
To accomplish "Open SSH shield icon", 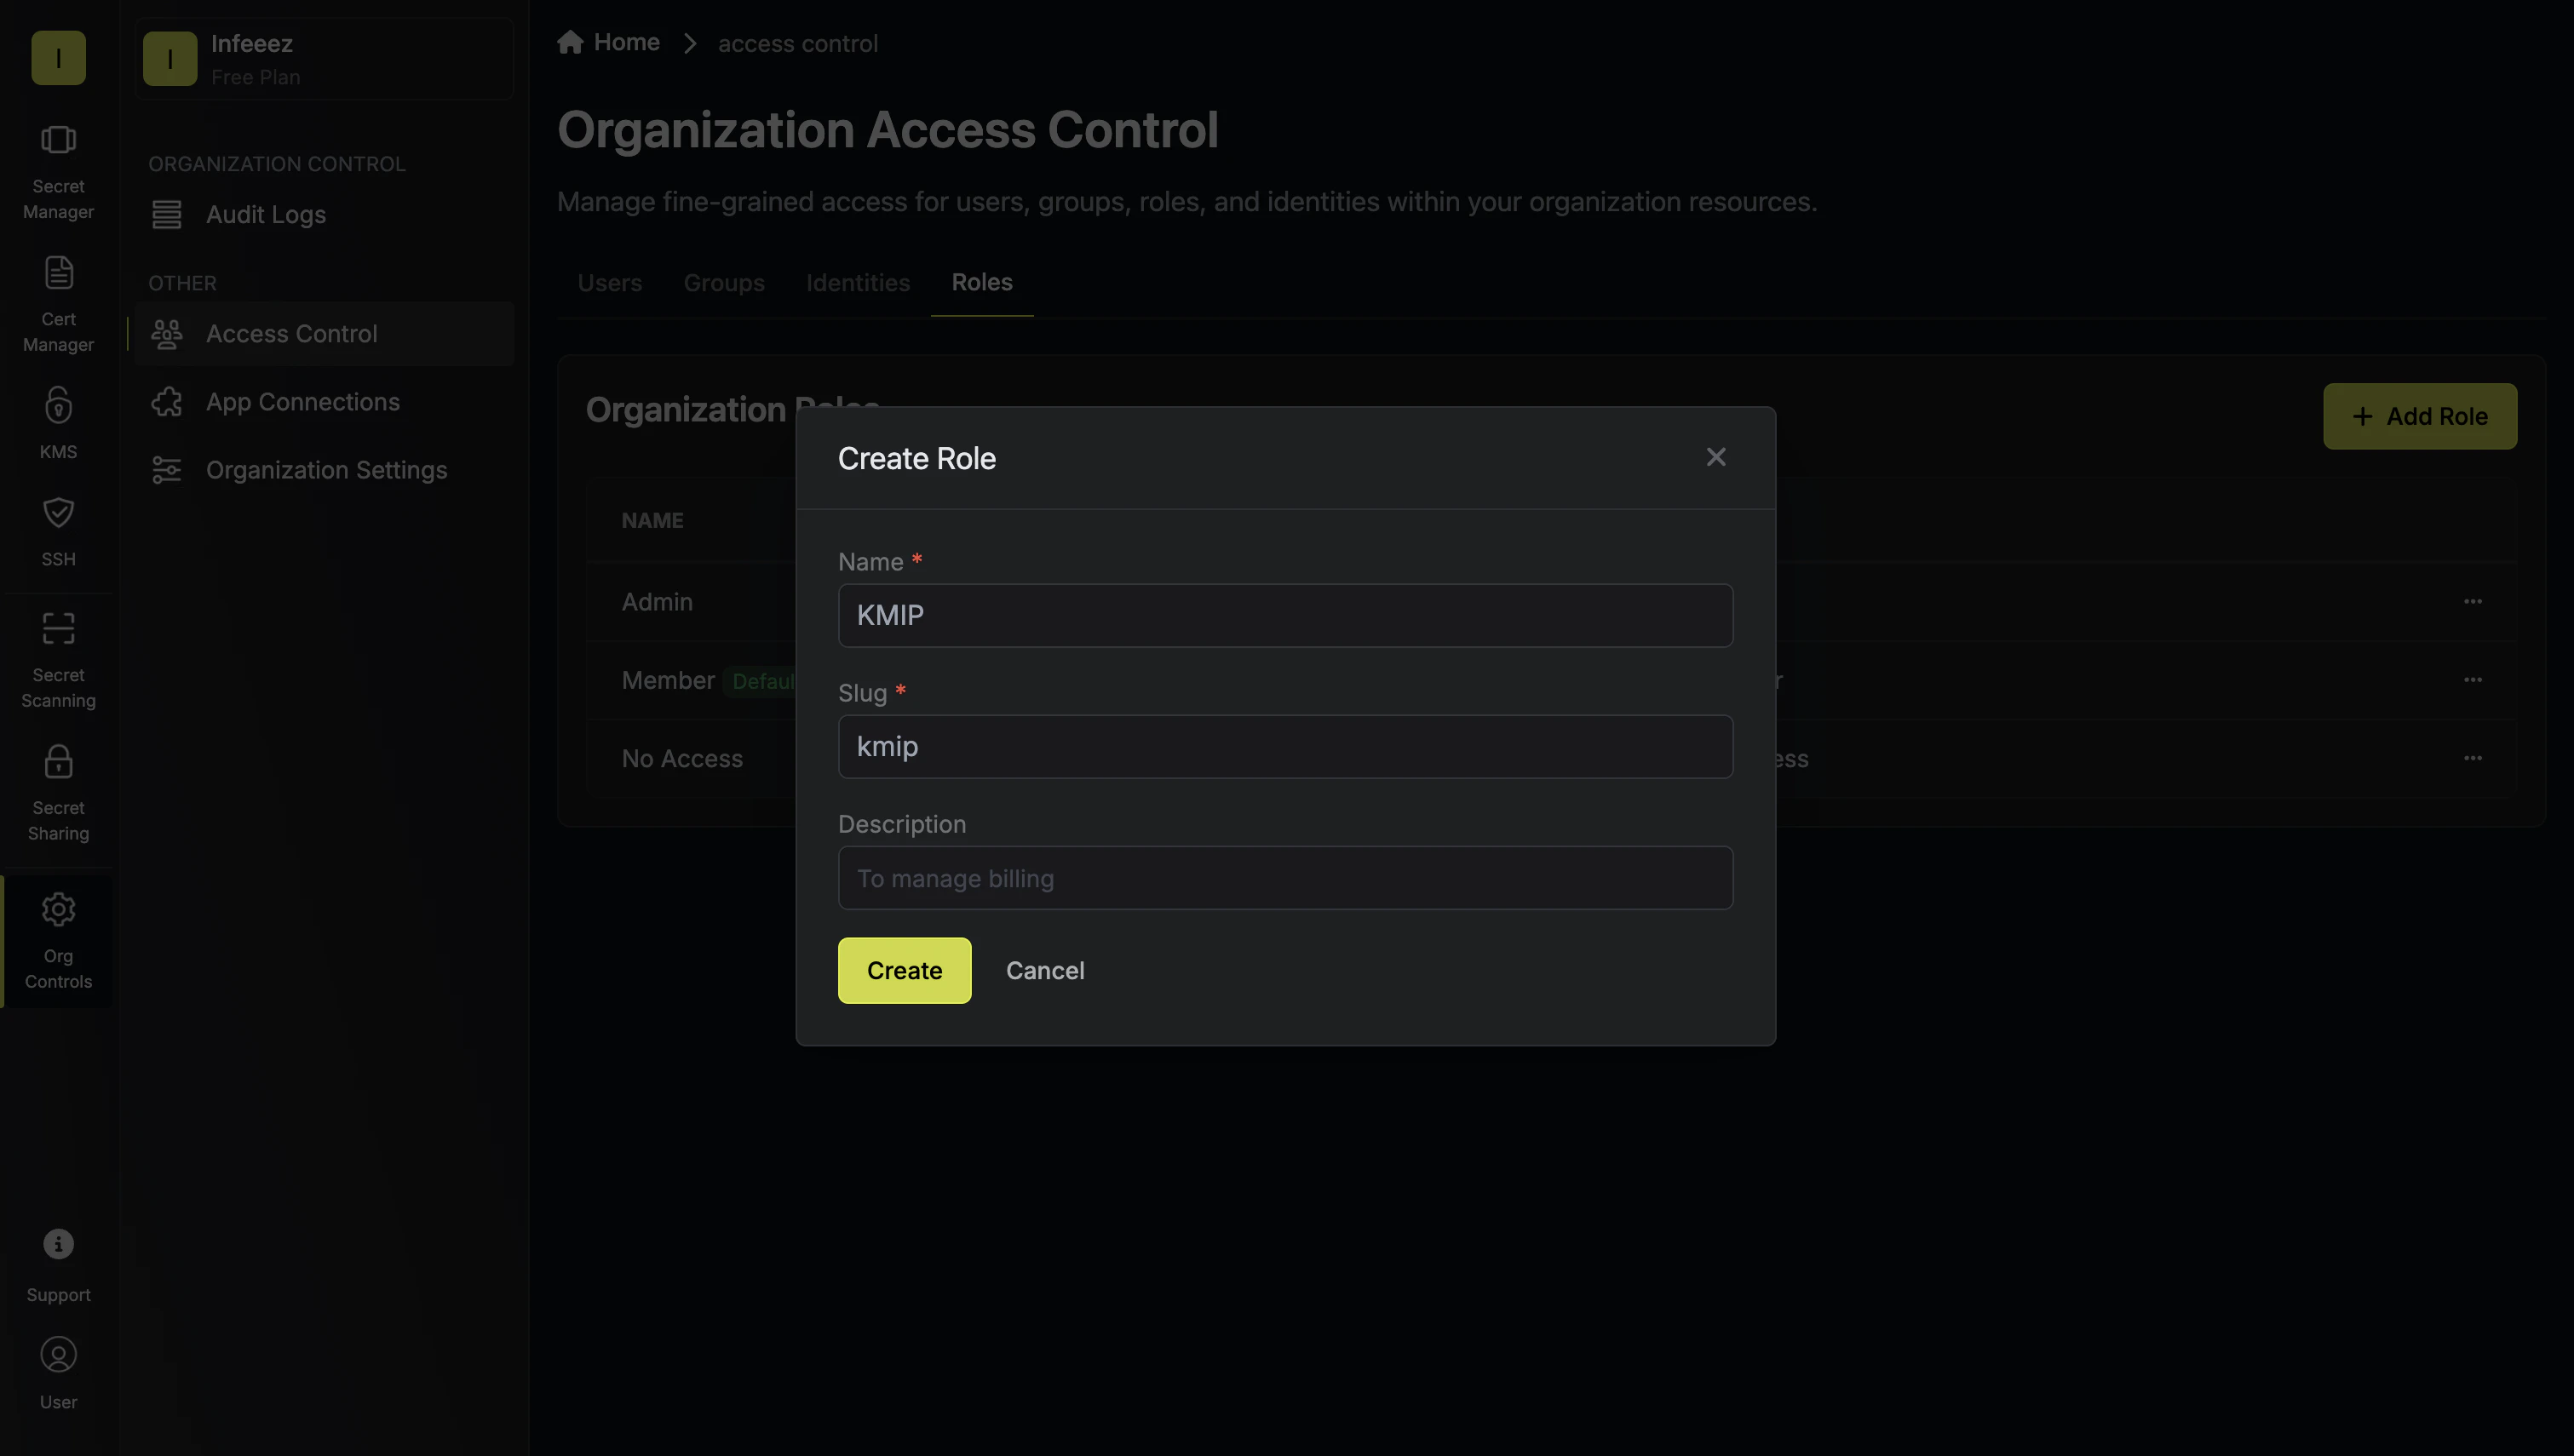I will [58, 512].
